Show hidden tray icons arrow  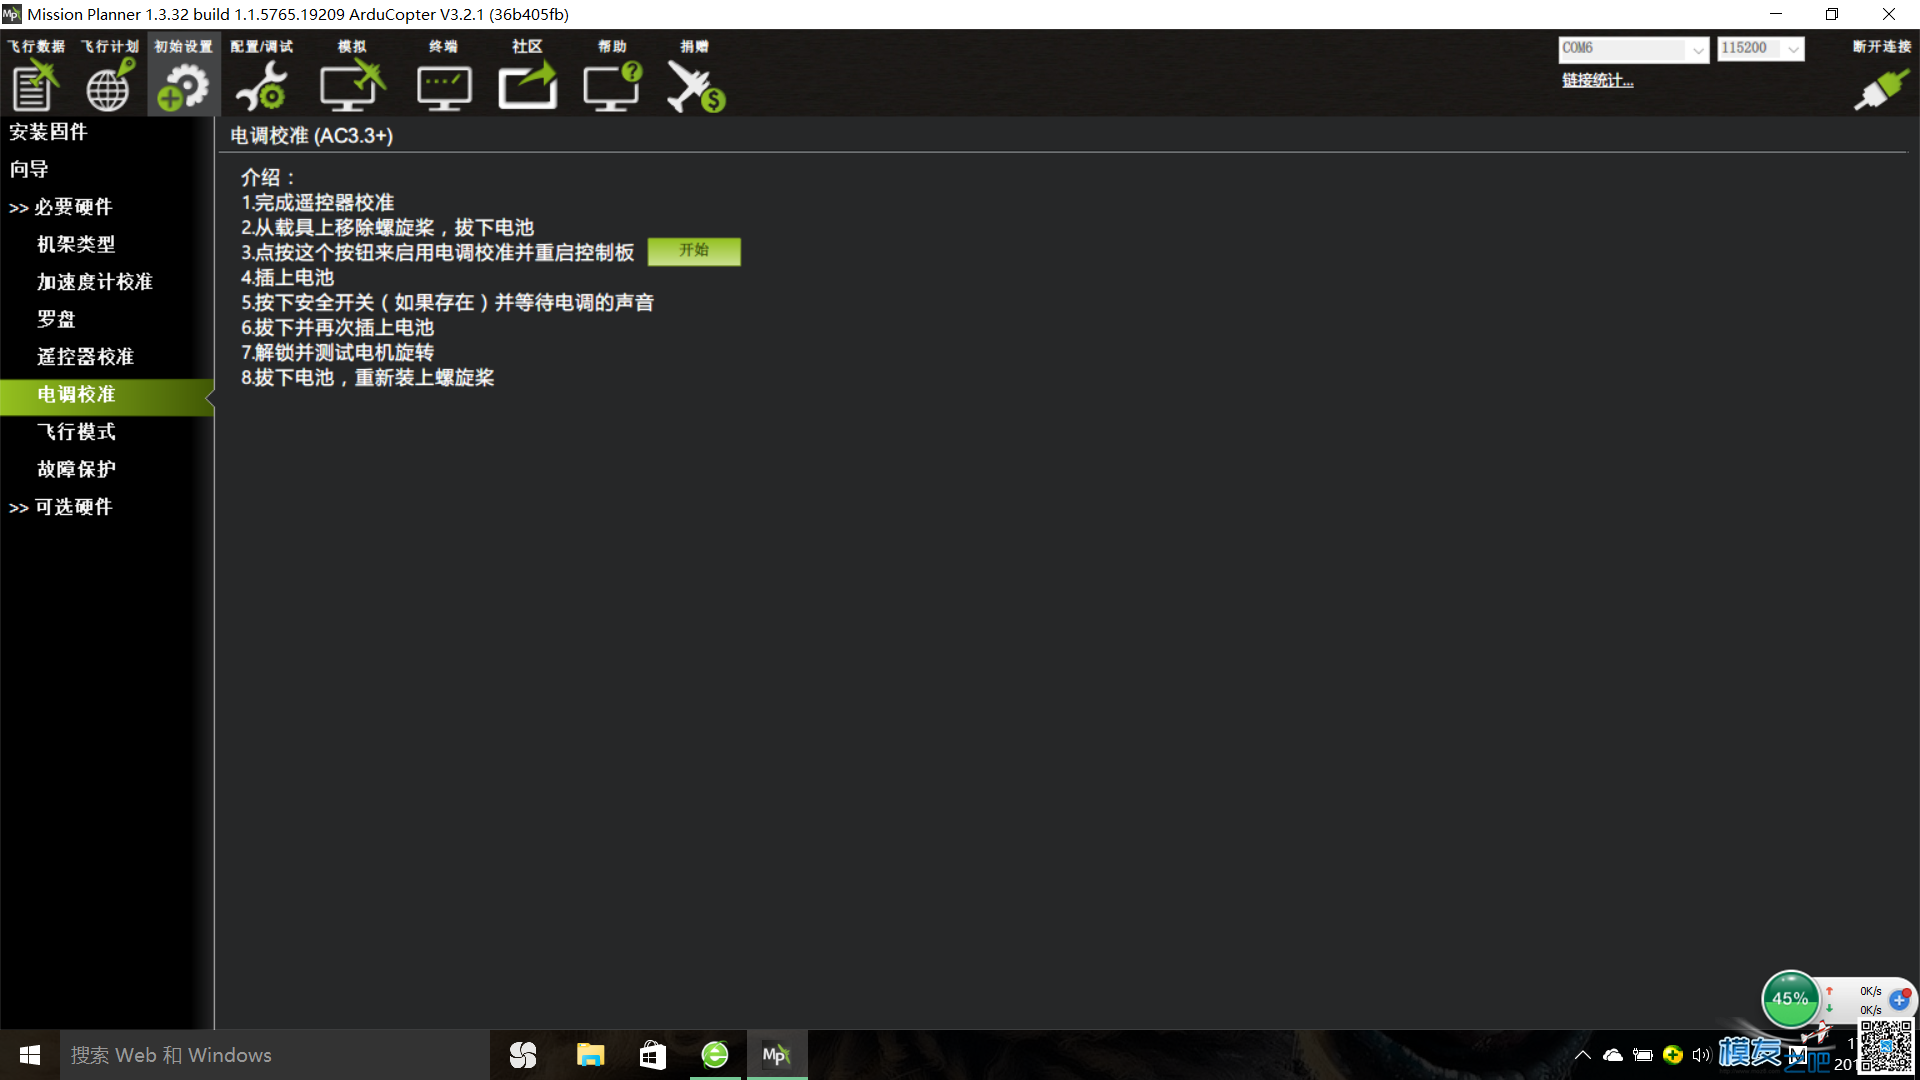pyautogui.click(x=1582, y=1055)
